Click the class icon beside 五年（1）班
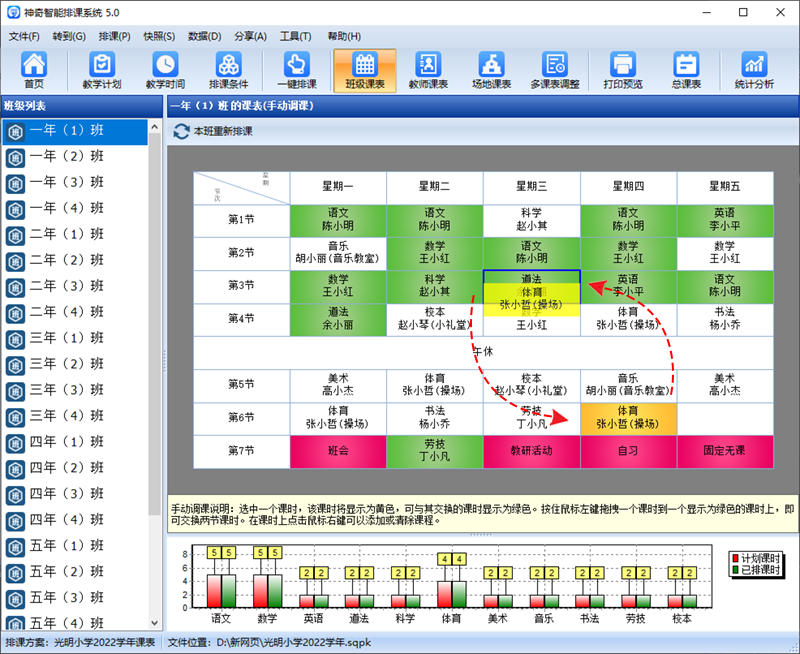Screen dimensions: 800x654 pyautogui.click(x=15, y=547)
